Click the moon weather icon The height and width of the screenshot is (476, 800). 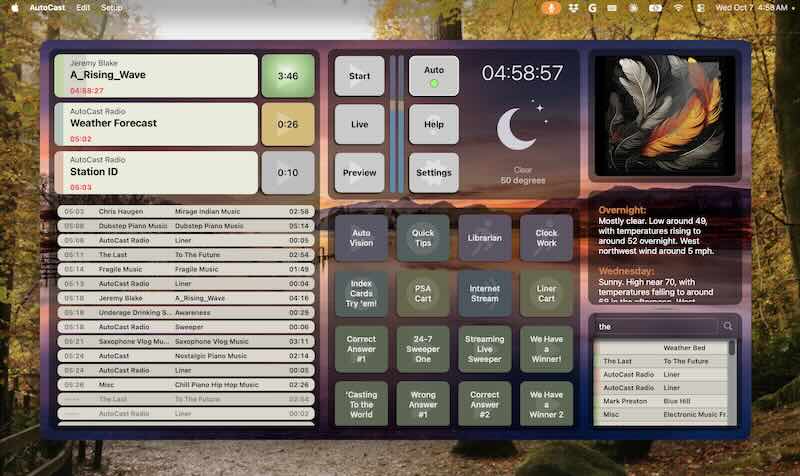click(522, 127)
